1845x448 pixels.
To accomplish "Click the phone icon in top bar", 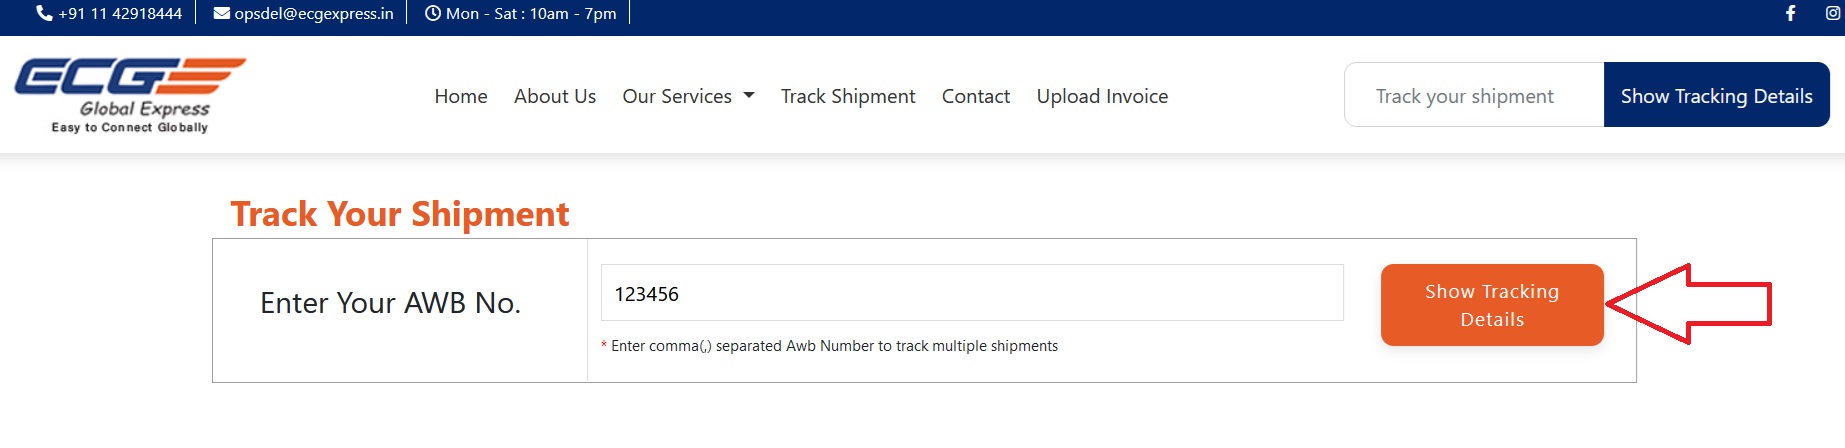I will pos(44,14).
